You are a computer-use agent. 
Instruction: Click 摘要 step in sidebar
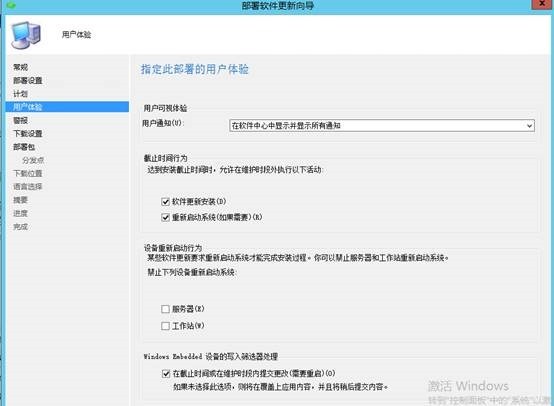[x=20, y=200]
